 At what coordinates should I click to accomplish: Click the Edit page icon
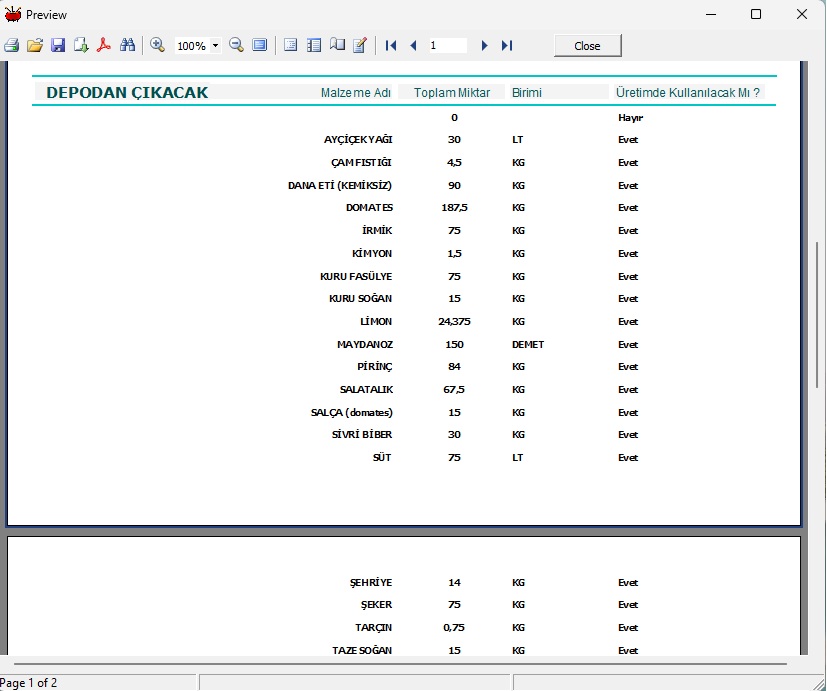(360, 46)
